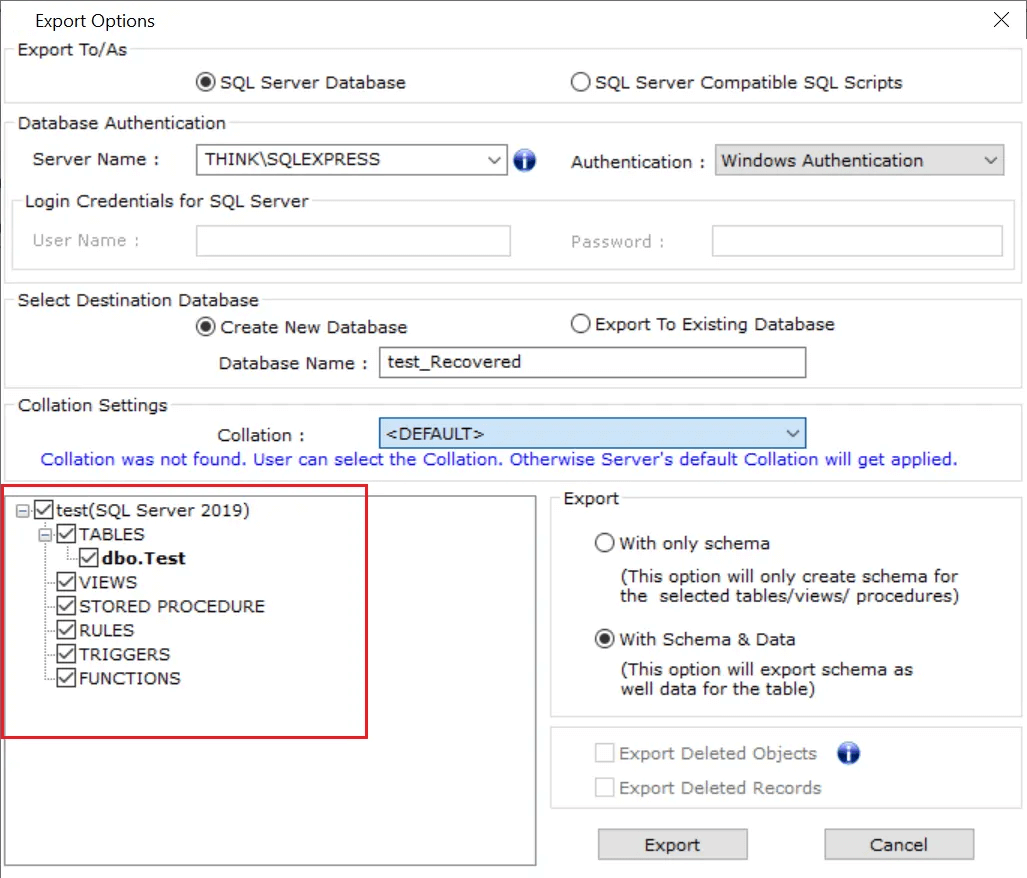Close the Export Options dialog

point(1000,20)
